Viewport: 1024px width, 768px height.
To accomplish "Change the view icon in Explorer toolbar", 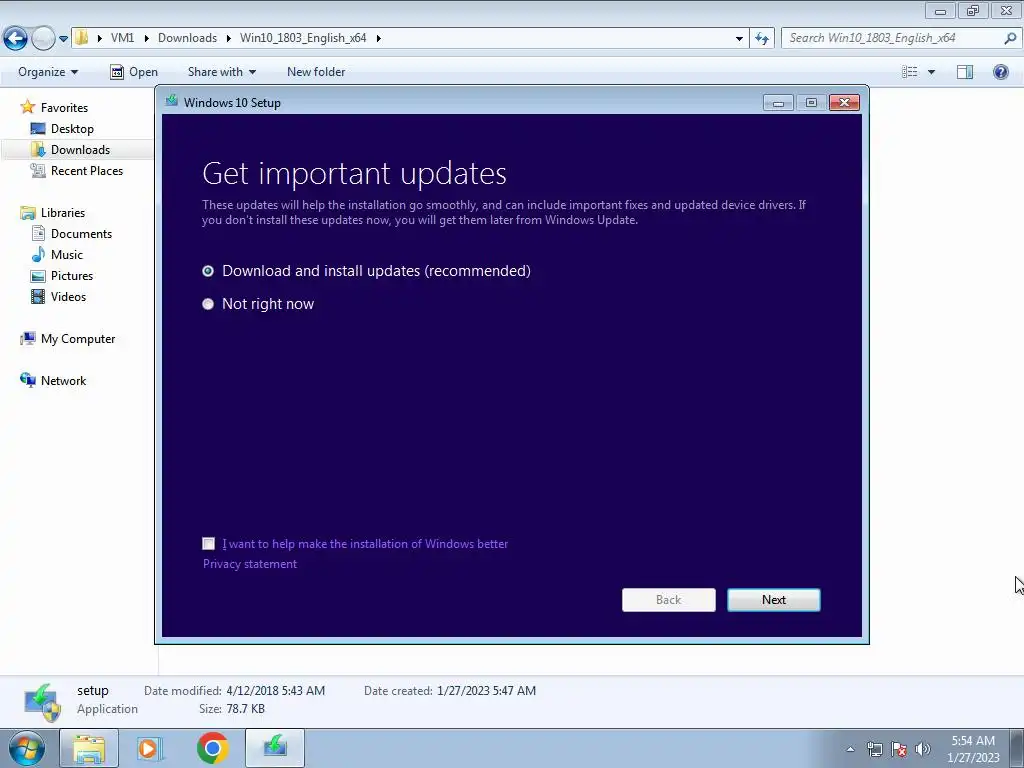I will [x=910, y=72].
